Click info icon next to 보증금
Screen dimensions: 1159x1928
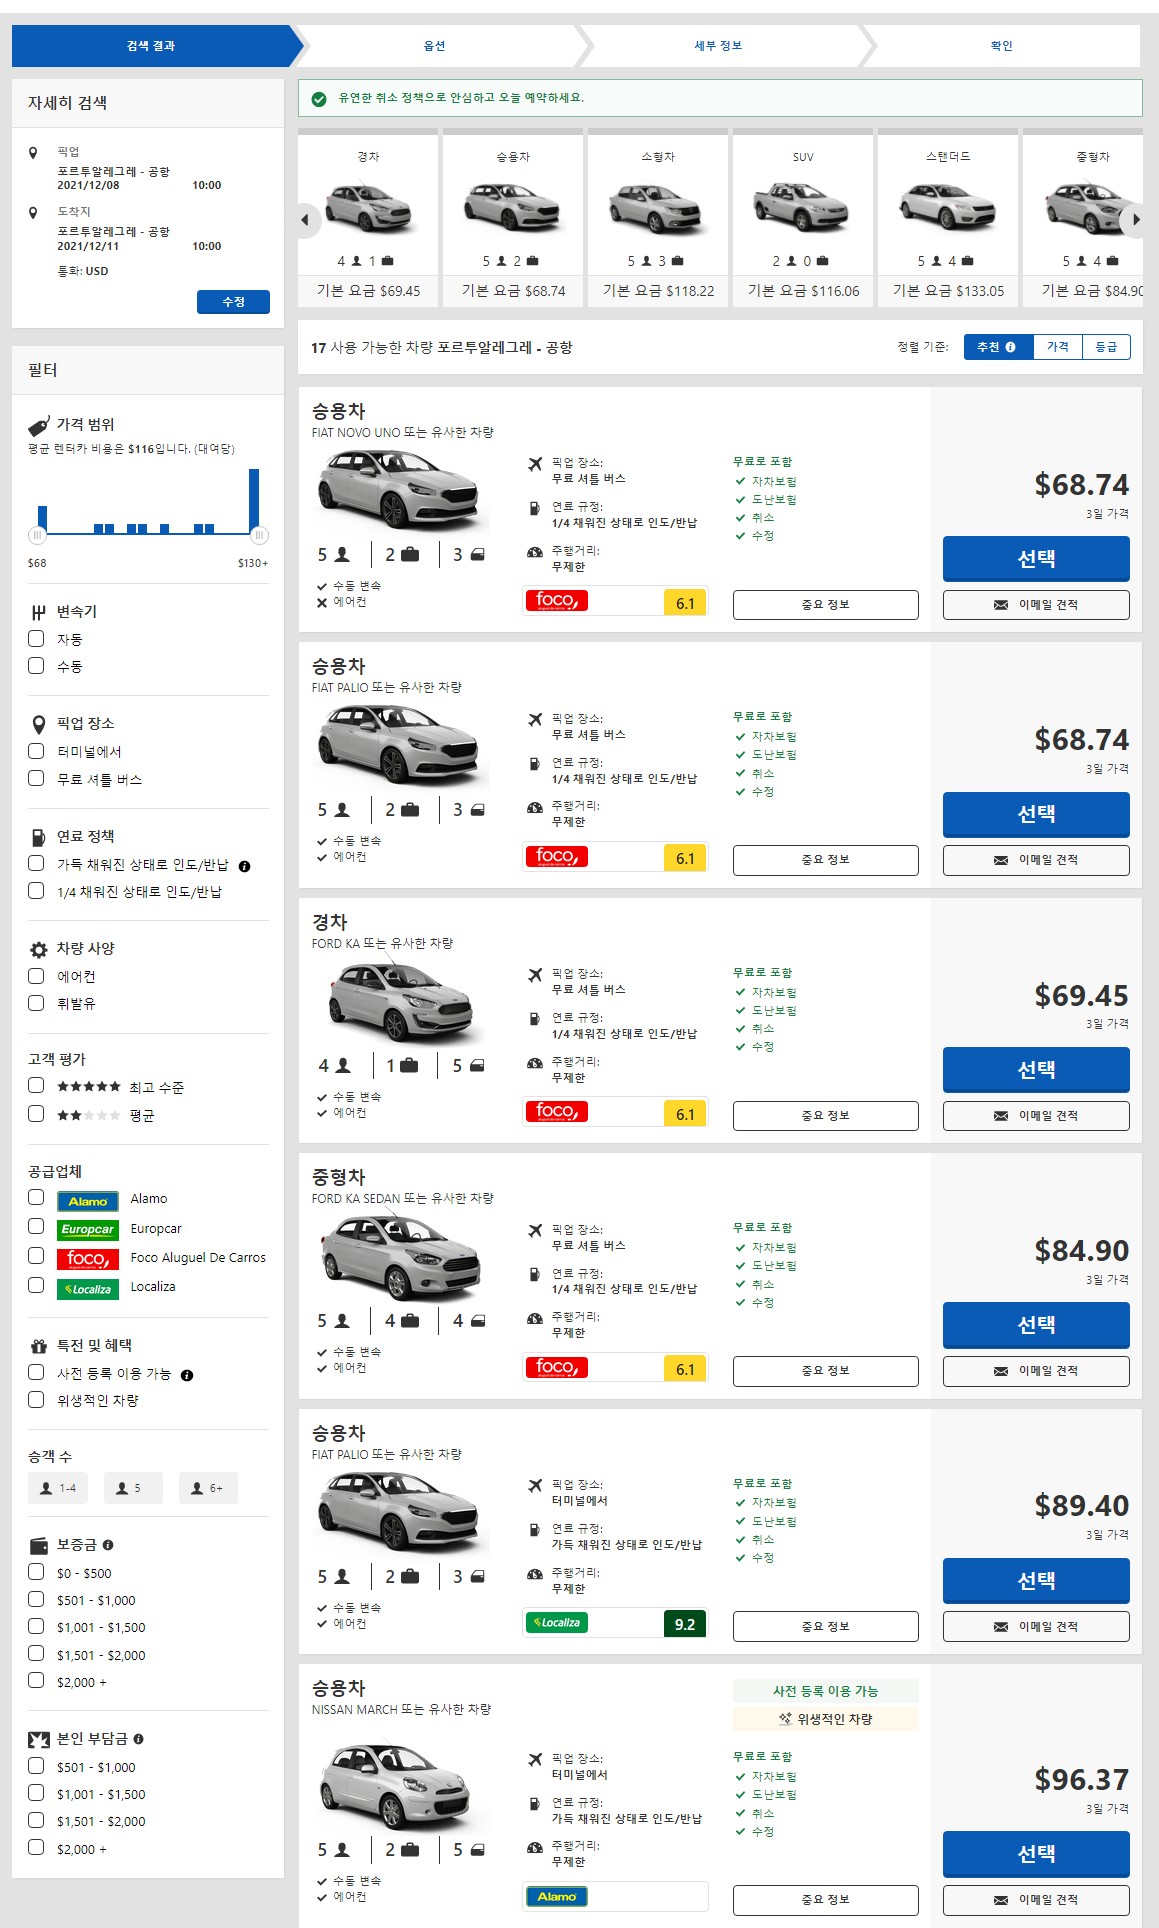point(108,1544)
